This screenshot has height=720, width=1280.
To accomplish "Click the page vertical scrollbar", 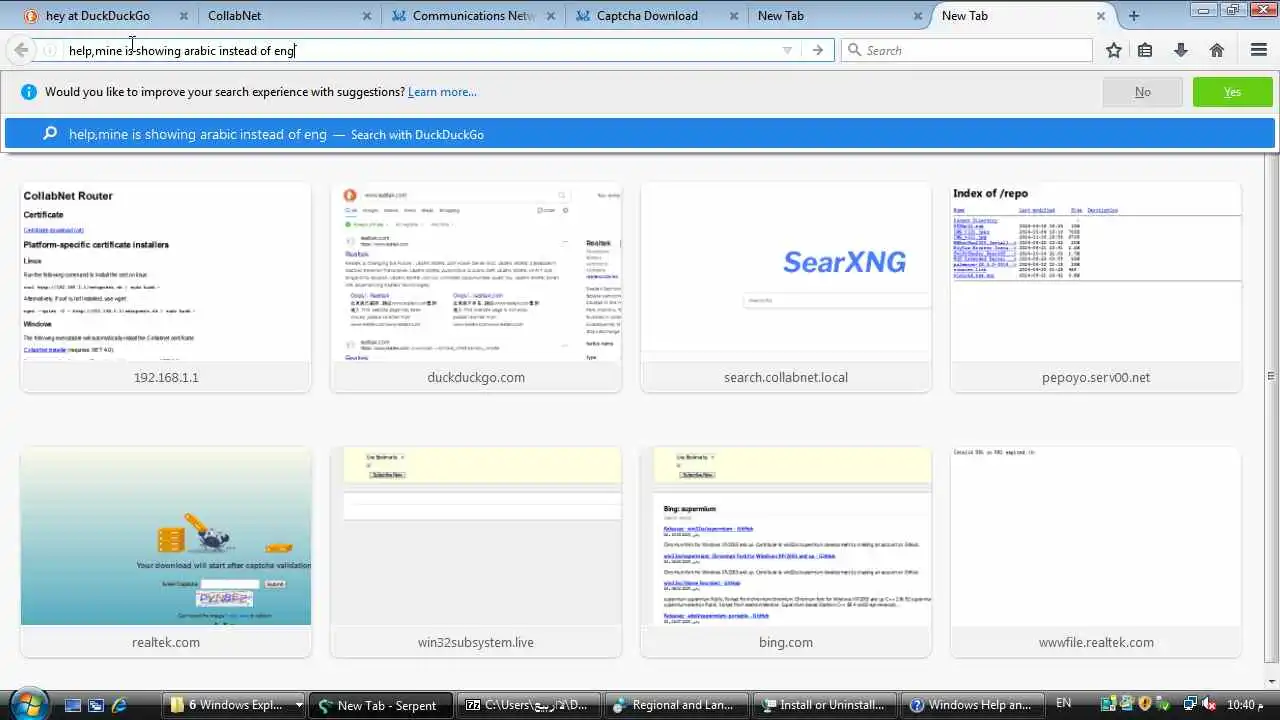I will (x=1272, y=377).
